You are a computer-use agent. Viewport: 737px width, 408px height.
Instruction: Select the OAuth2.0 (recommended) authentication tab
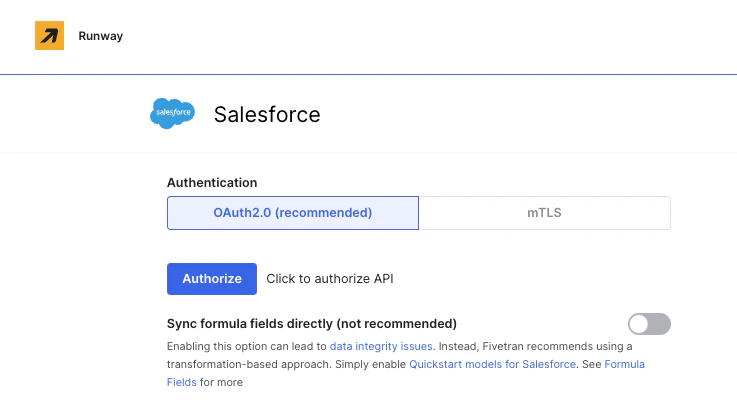click(x=293, y=213)
